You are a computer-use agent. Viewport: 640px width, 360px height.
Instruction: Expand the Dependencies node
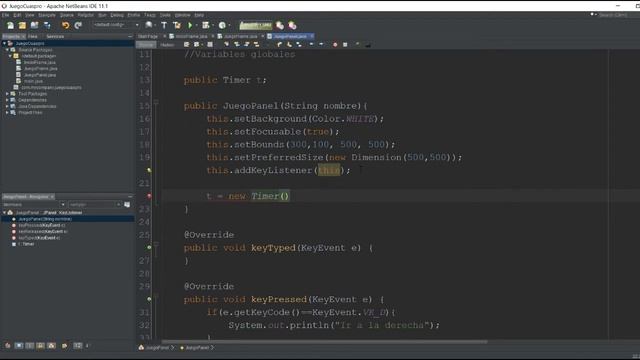point(7,100)
